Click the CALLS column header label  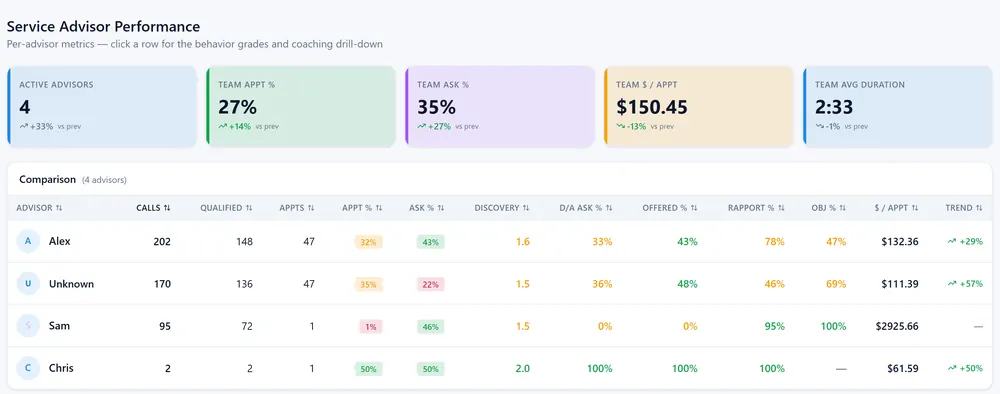[149, 208]
